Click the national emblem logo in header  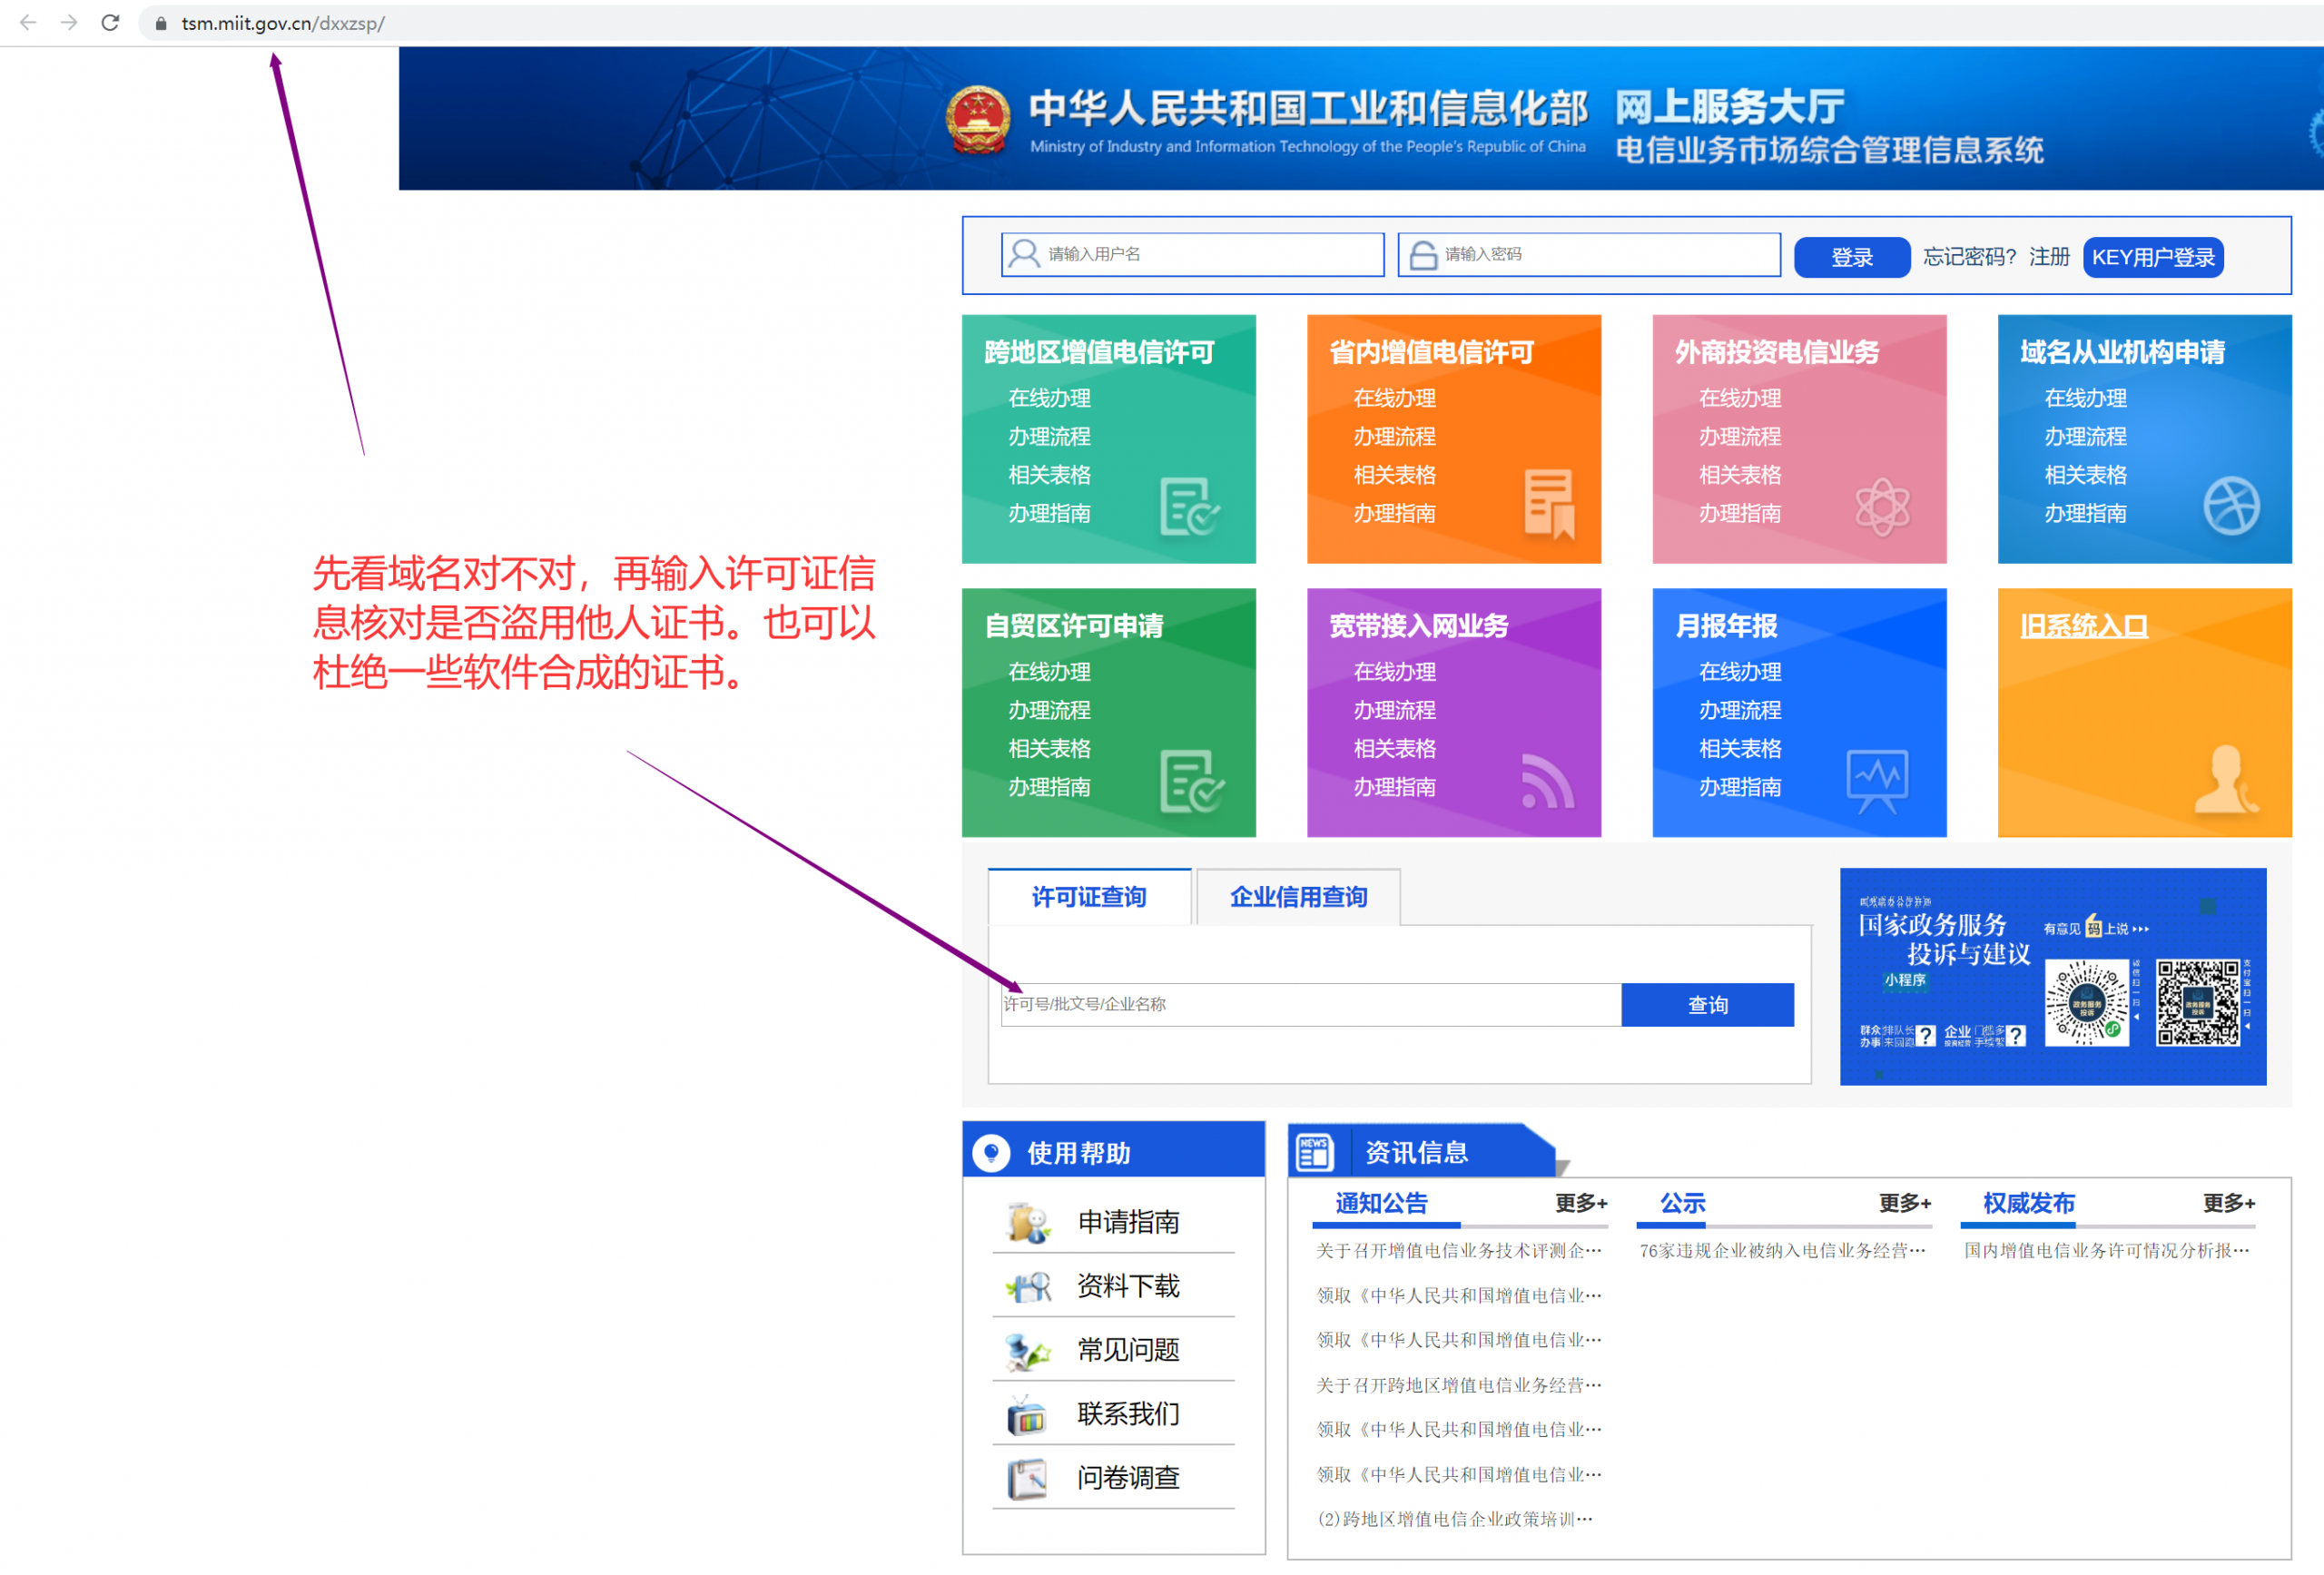point(978,120)
